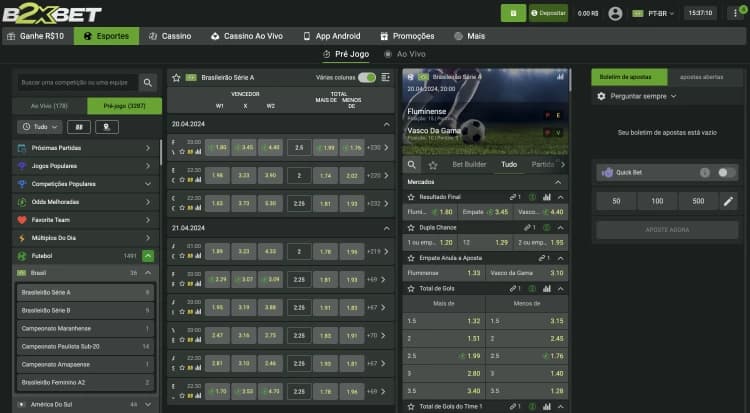Set quick stake to 500
Image resolution: width=750 pixels, height=413 pixels.
click(x=698, y=201)
